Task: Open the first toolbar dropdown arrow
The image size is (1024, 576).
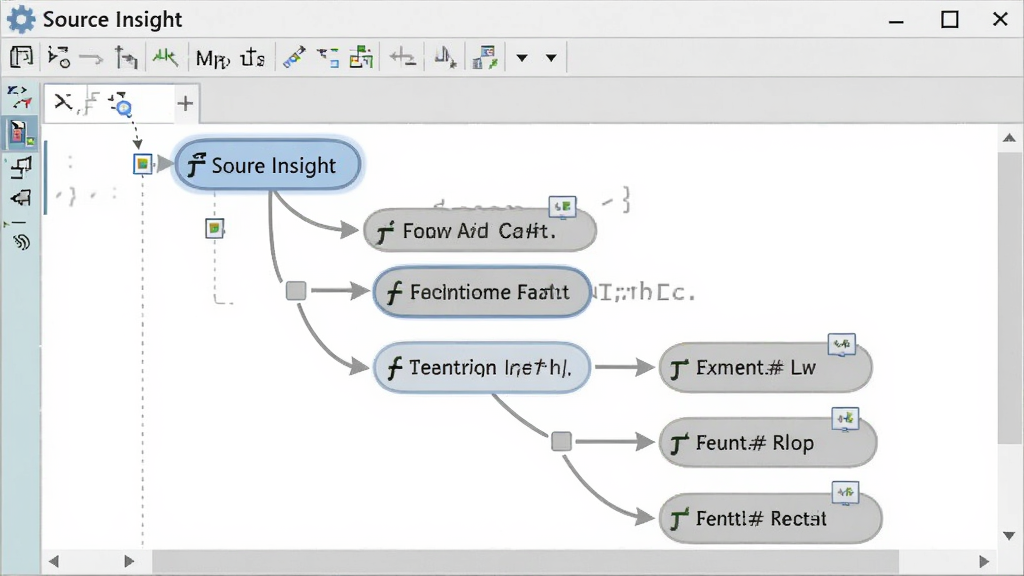Action: pyautogui.click(x=522, y=58)
